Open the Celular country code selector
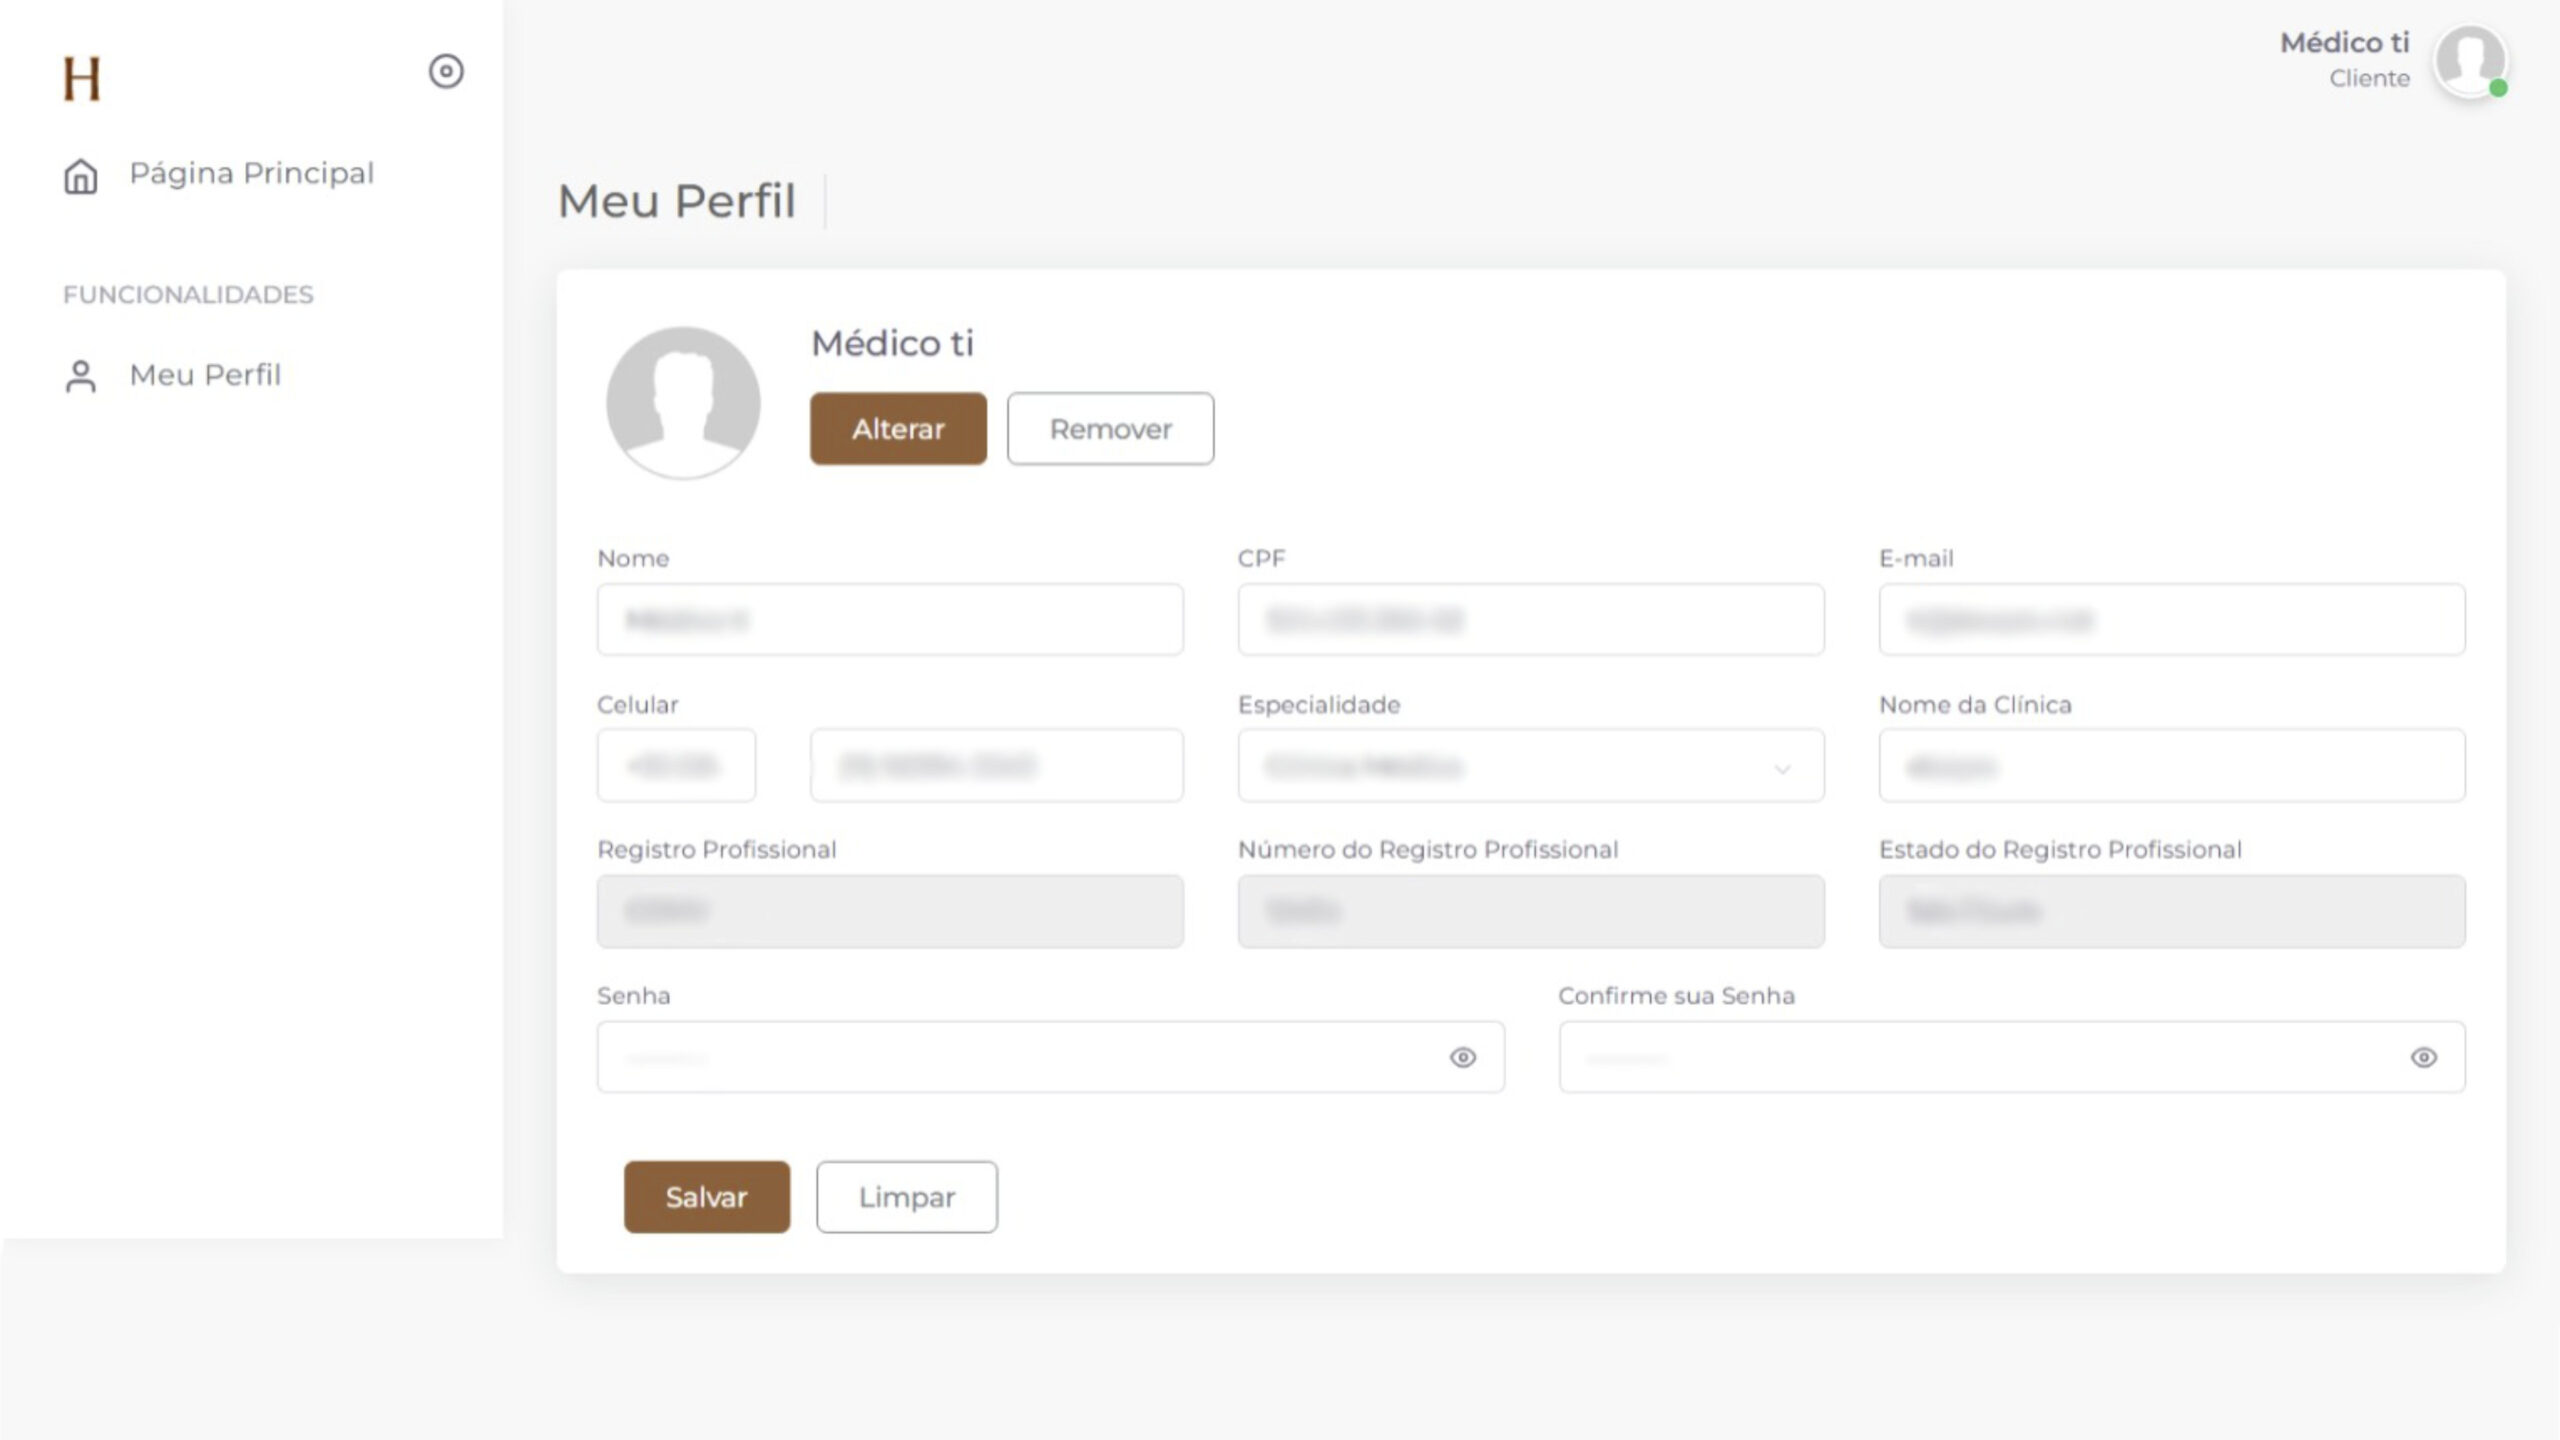Image resolution: width=2560 pixels, height=1440 pixels. pyautogui.click(x=676, y=766)
